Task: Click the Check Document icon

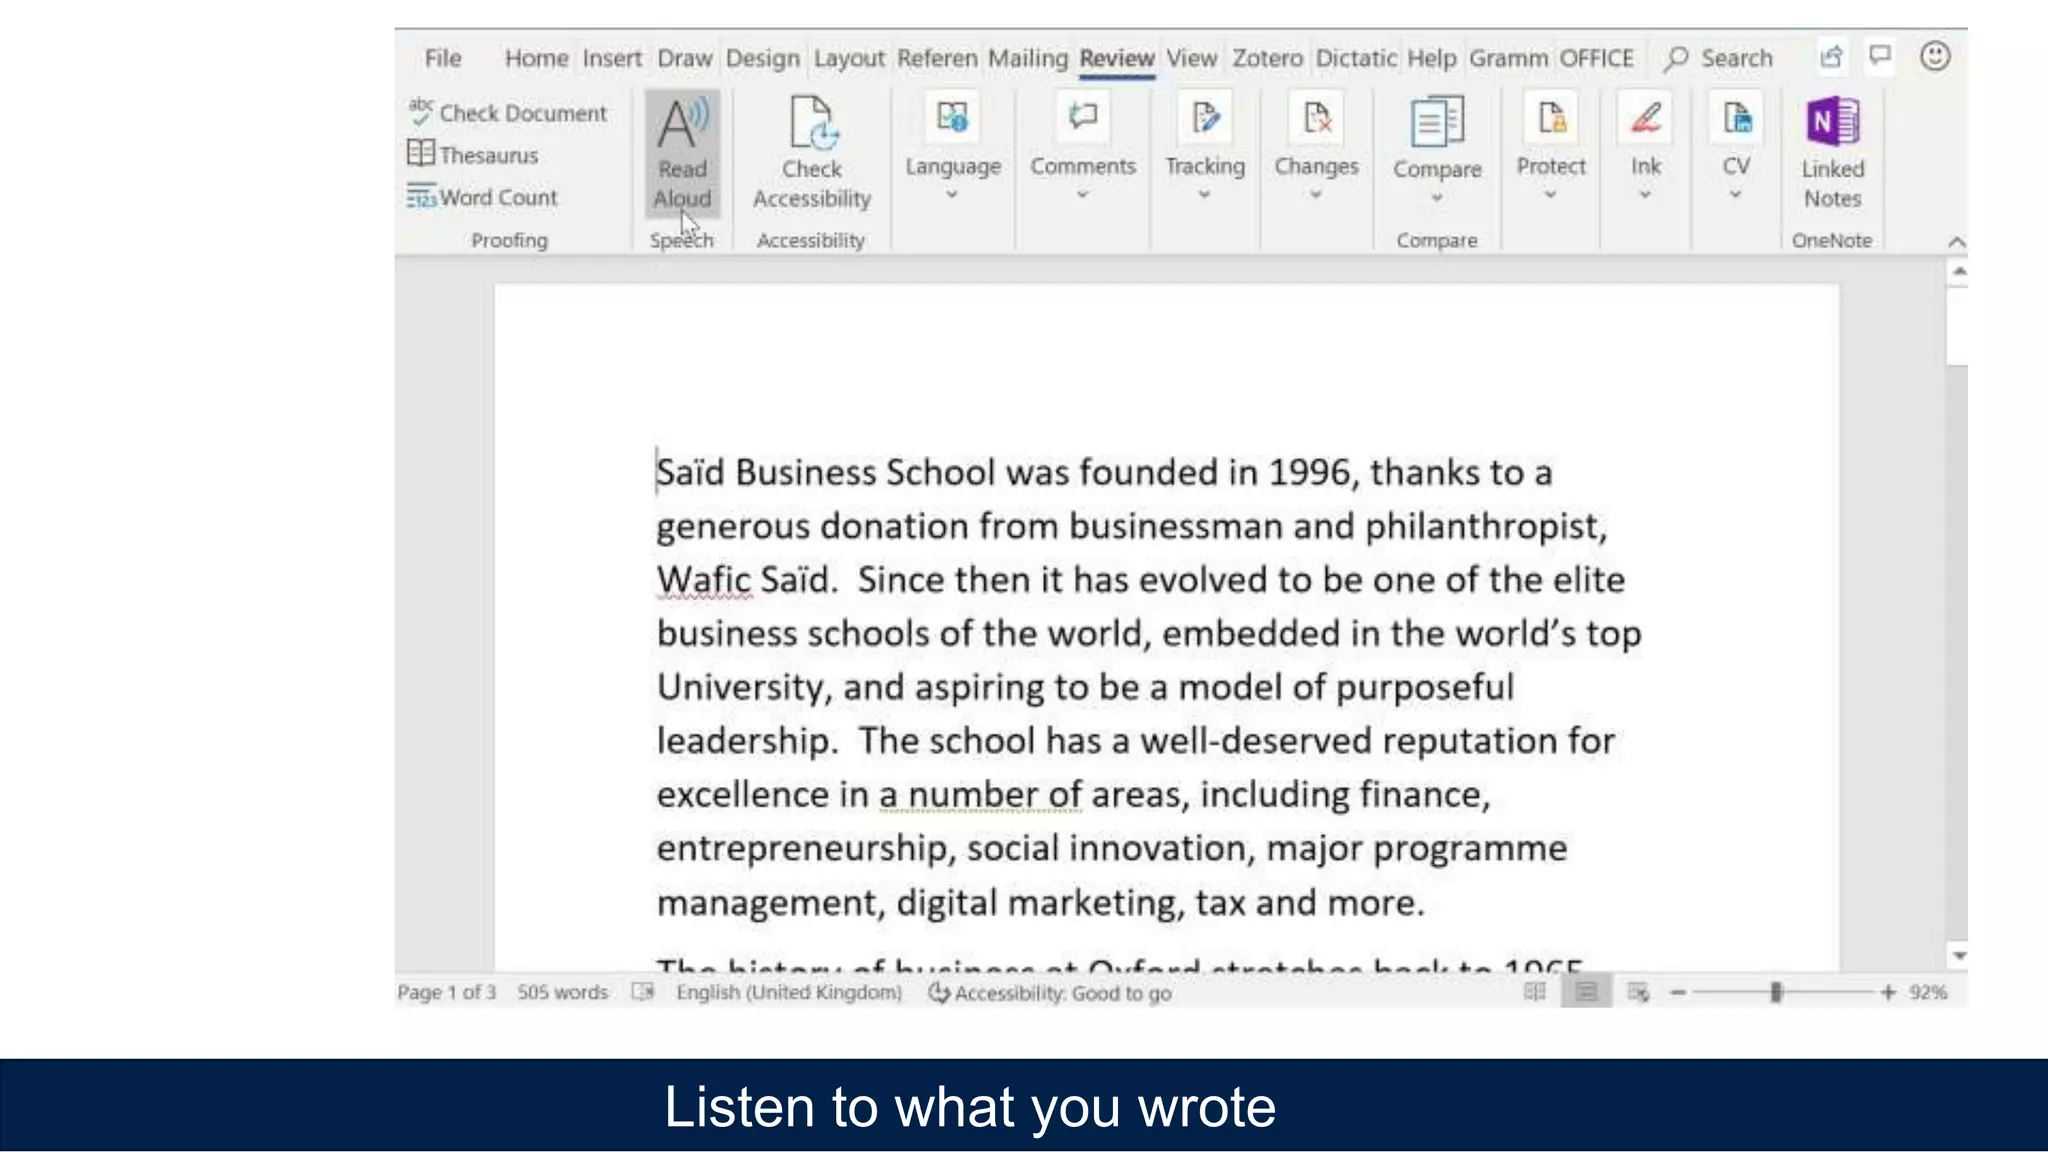Action: [421, 111]
